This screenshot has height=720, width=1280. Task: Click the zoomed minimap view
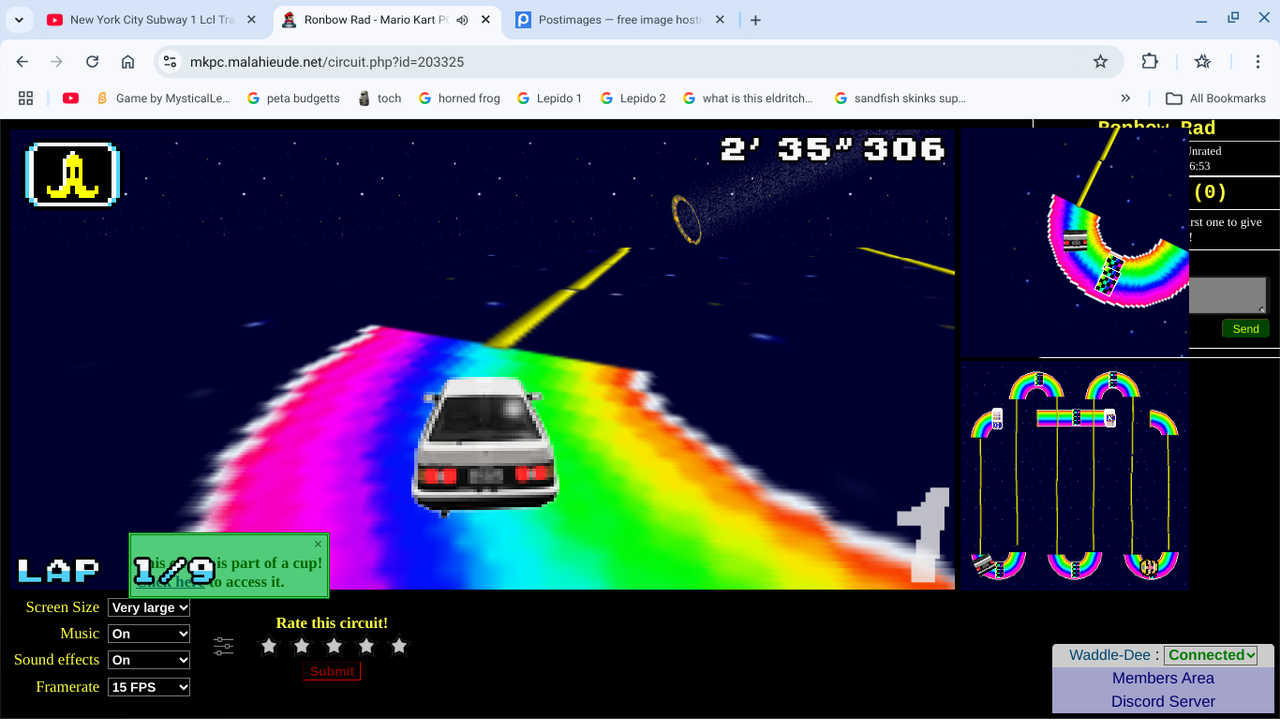(x=1075, y=243)
